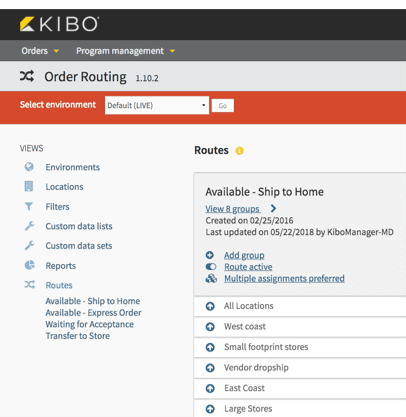The height and width of the screenshot is (417, 406).
Task: Expand the Orders menu
Action: tap(40, 51)
